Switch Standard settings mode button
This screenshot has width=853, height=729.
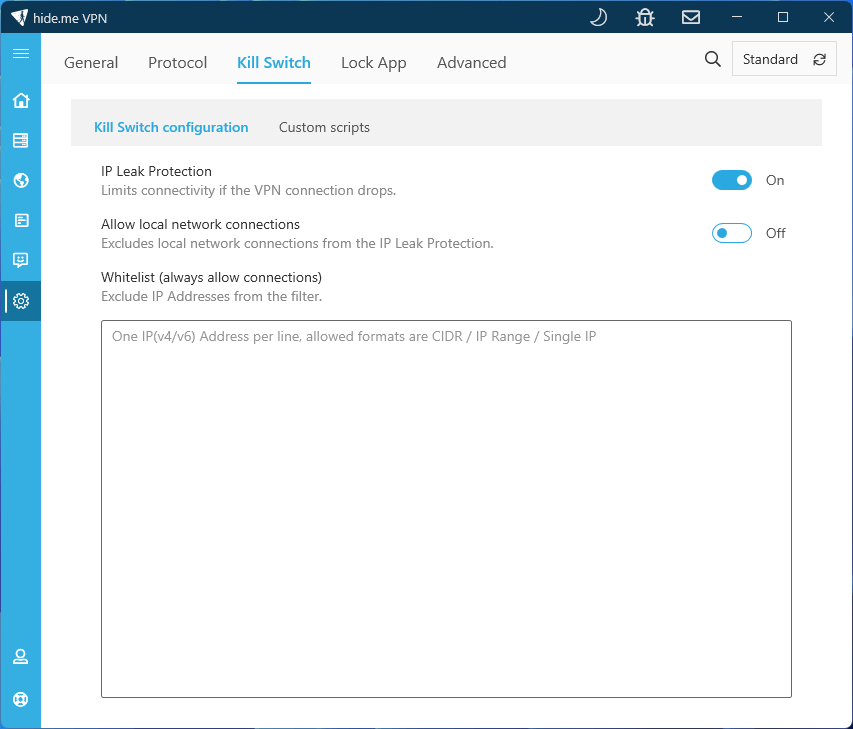(784, 59)
